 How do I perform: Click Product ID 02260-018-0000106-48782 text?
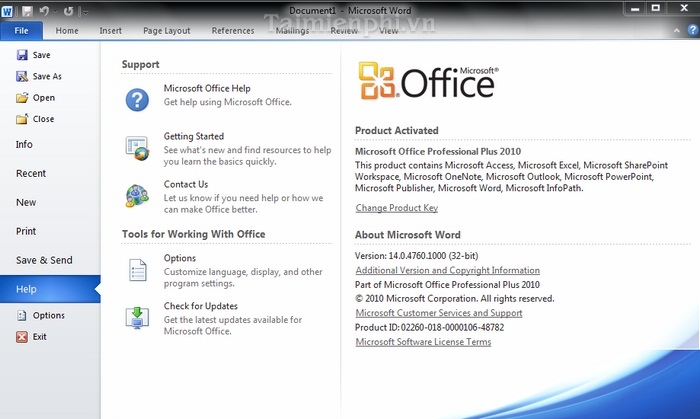429,328
